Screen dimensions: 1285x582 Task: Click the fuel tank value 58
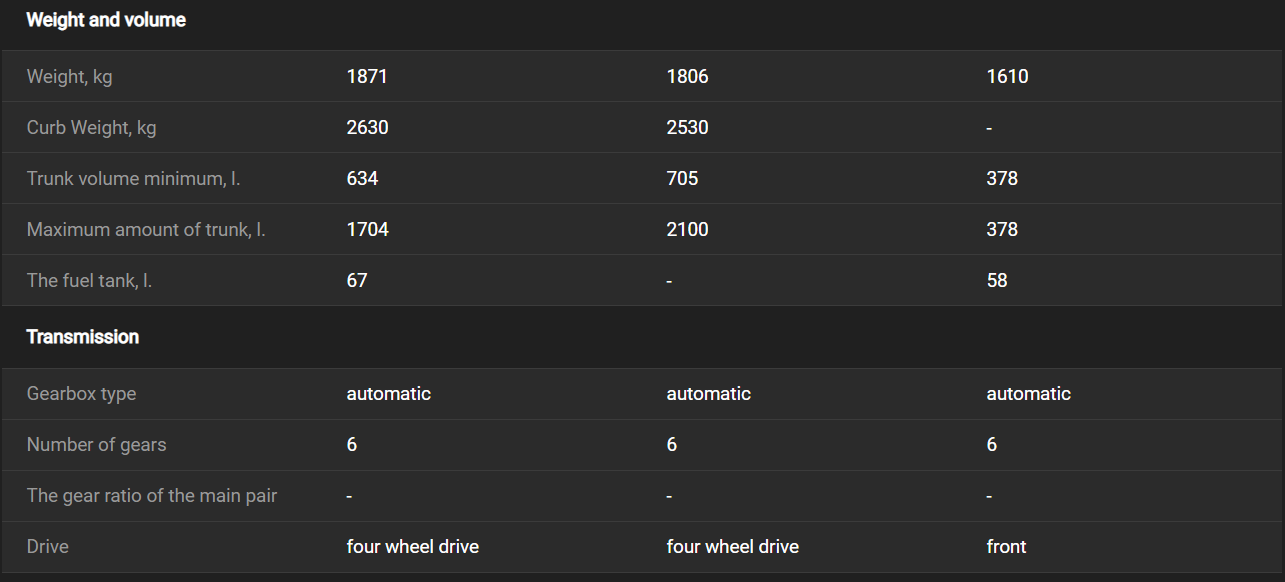tap(997, 281)
